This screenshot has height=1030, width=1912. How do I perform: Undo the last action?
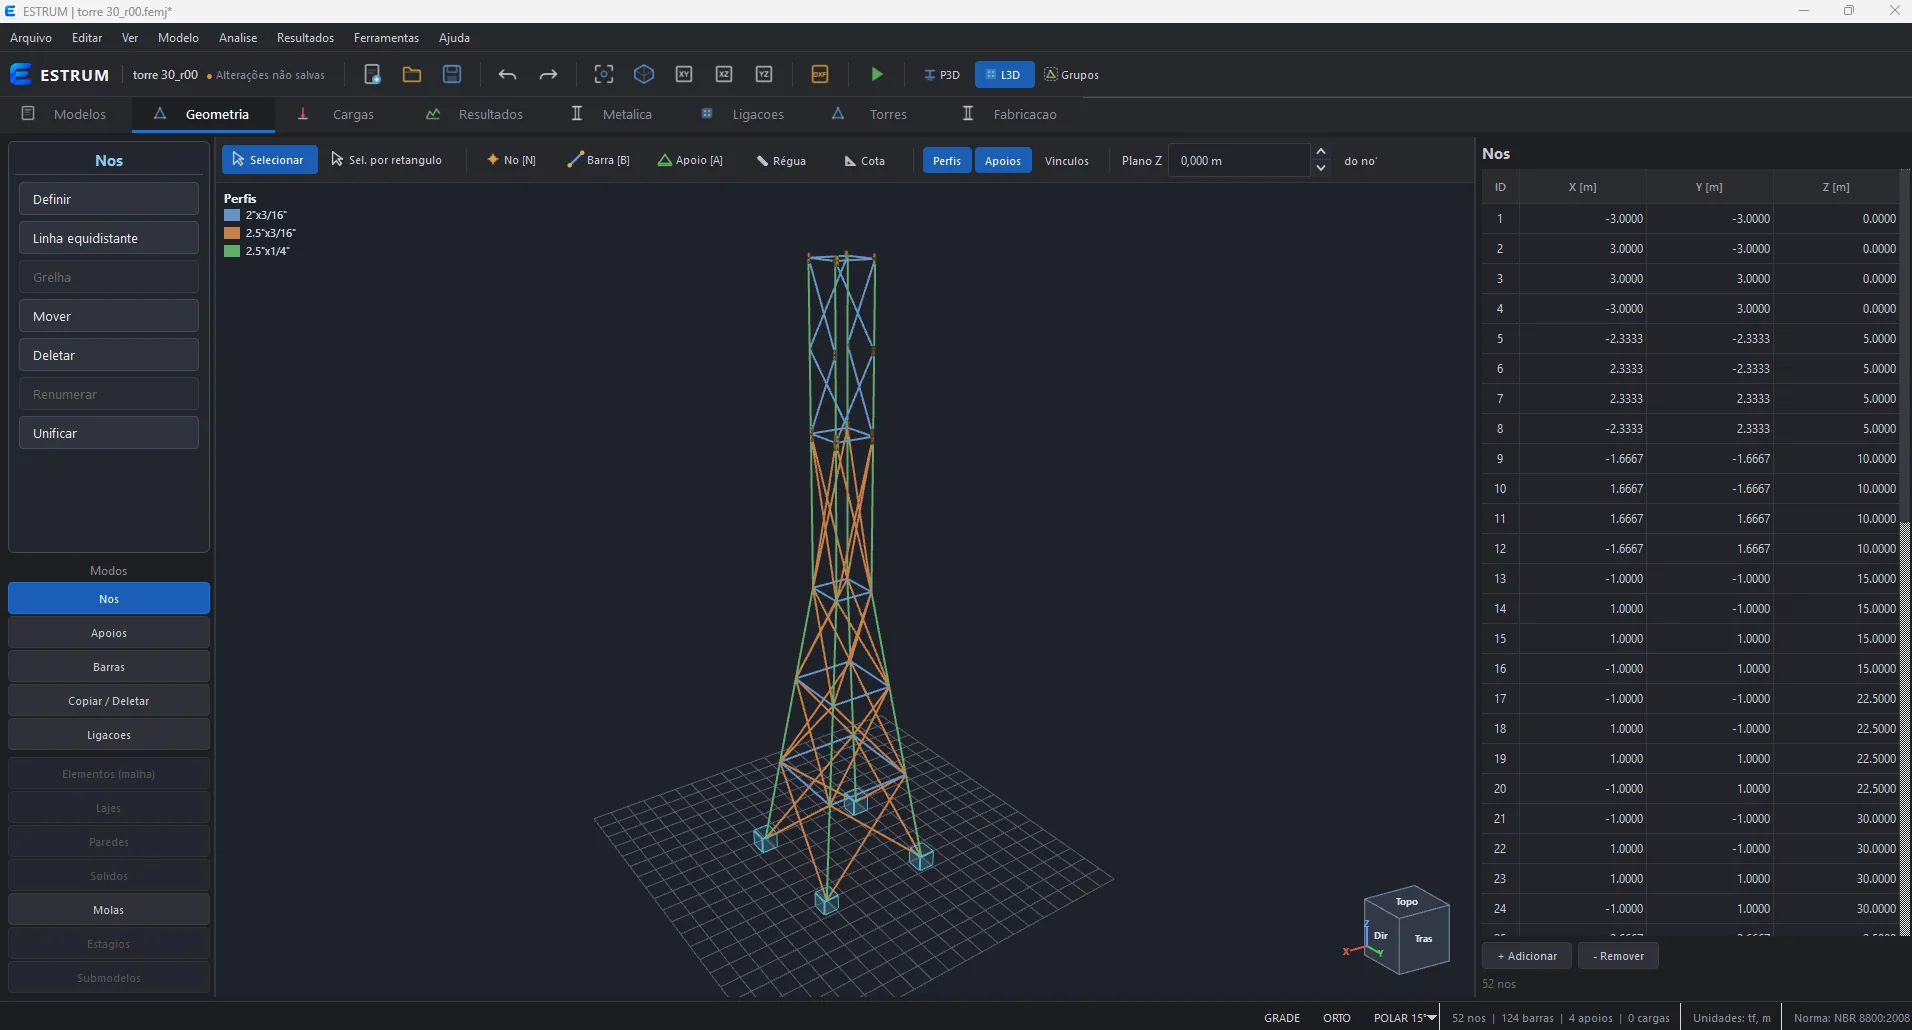point(507,74)
